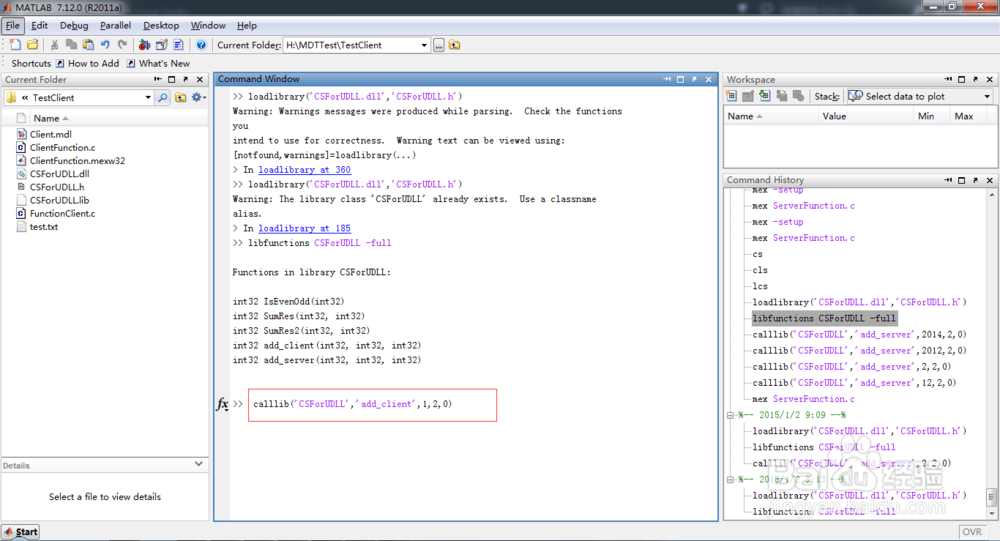The width and height of the screenshot is (1000, 541).
Task: Launch Simulink from the toolbar icon
Action: [144, 45]
